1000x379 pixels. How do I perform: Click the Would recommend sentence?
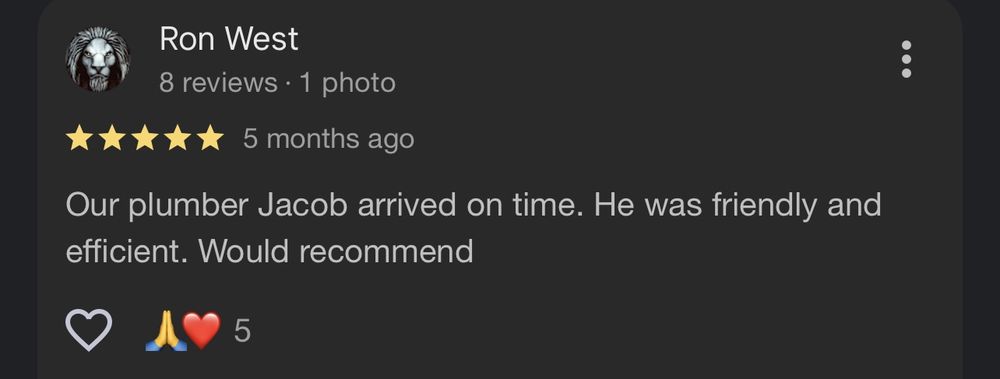point(335,251)
